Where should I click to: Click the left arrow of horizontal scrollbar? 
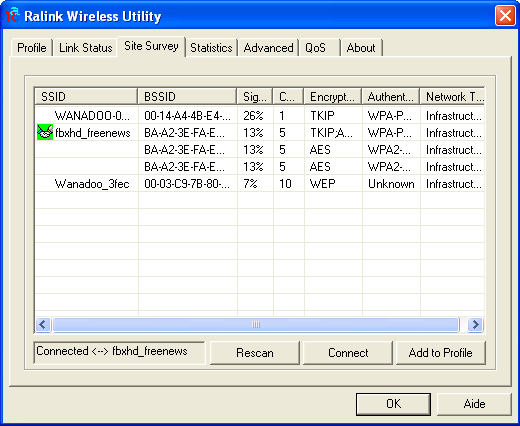[x=43, y=324]
